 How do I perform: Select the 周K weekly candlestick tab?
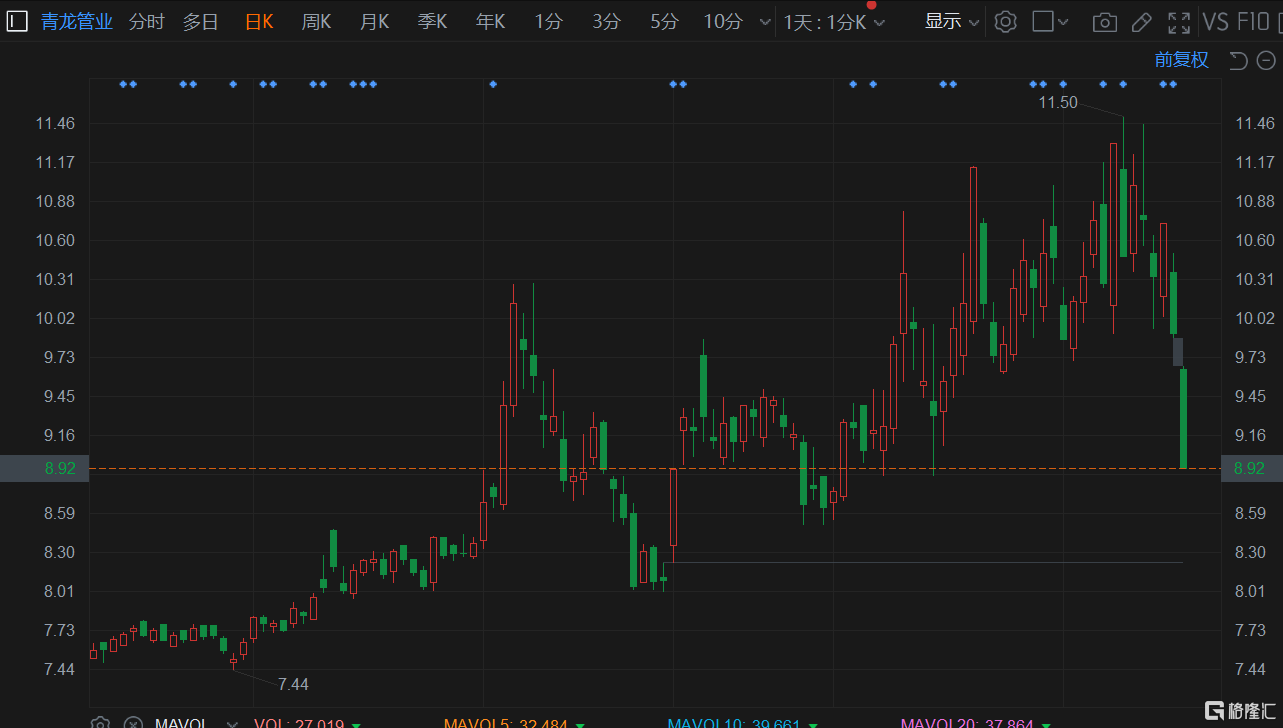tap(316, 21)
